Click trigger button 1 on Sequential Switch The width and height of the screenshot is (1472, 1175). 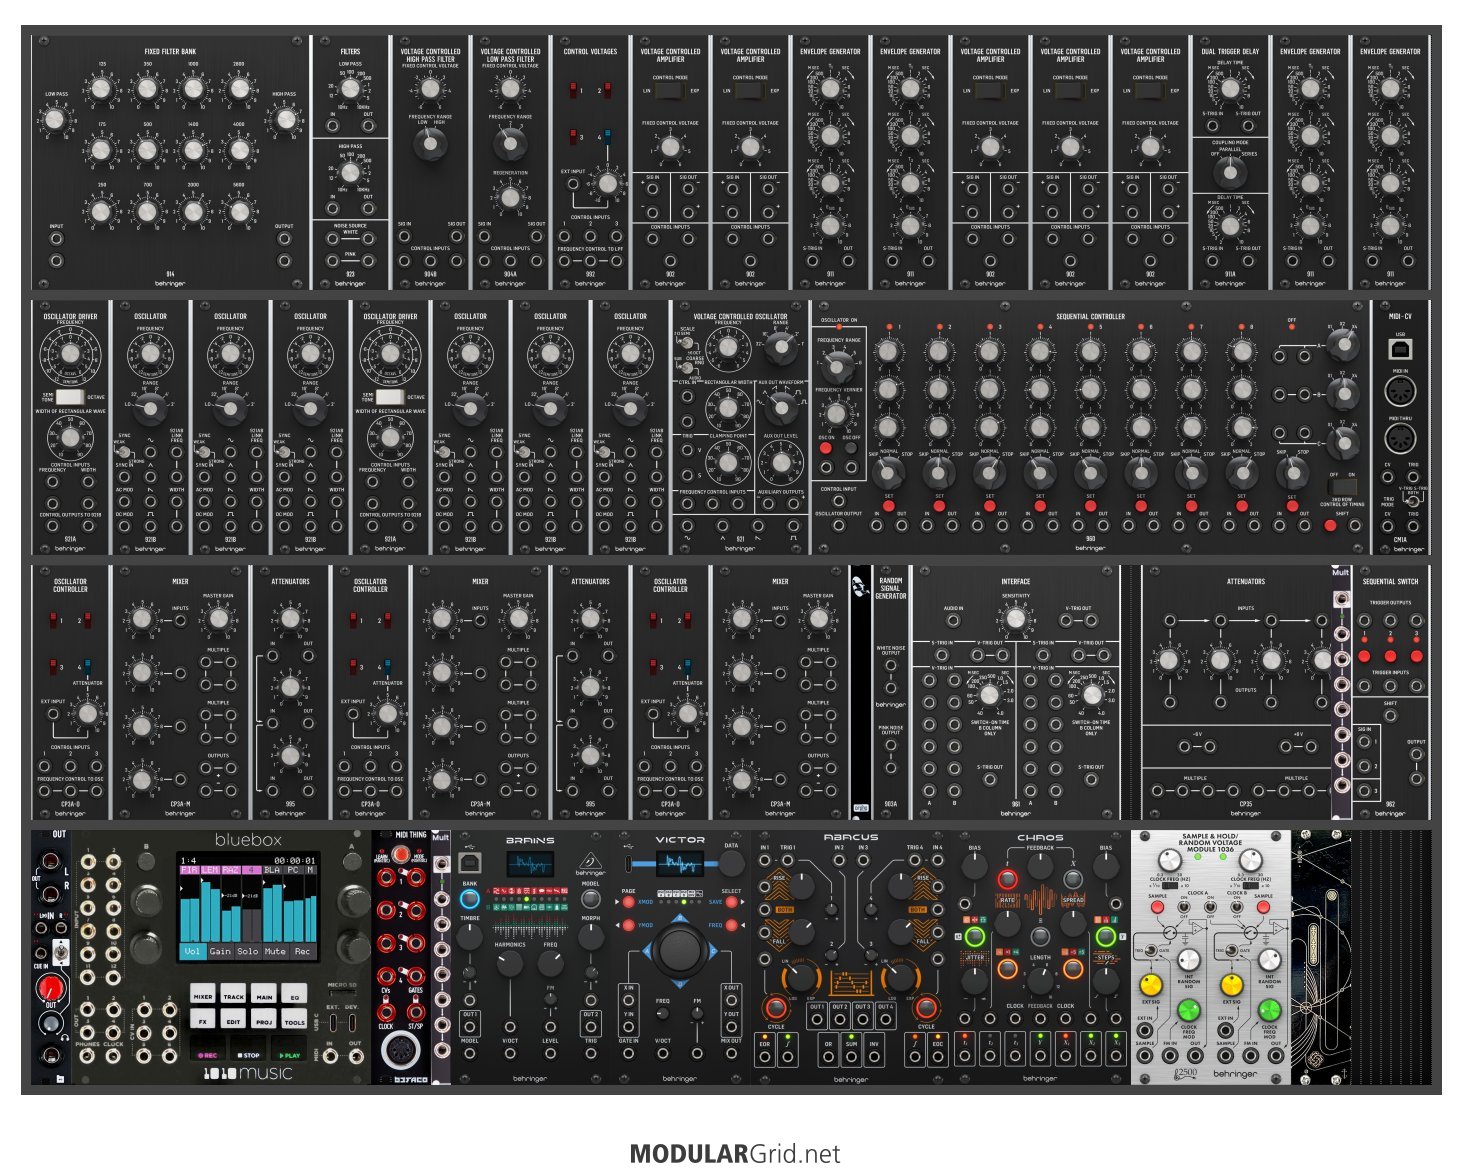point(1365,656)
